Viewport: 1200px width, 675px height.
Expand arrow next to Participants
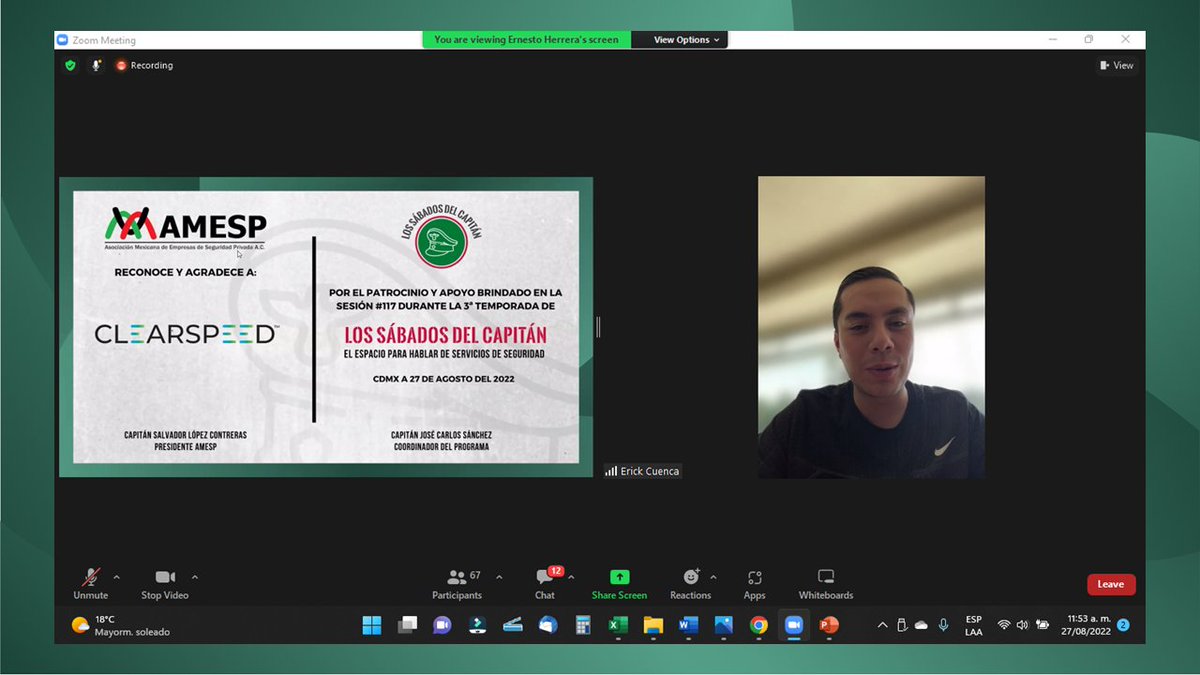click(499, 577)
